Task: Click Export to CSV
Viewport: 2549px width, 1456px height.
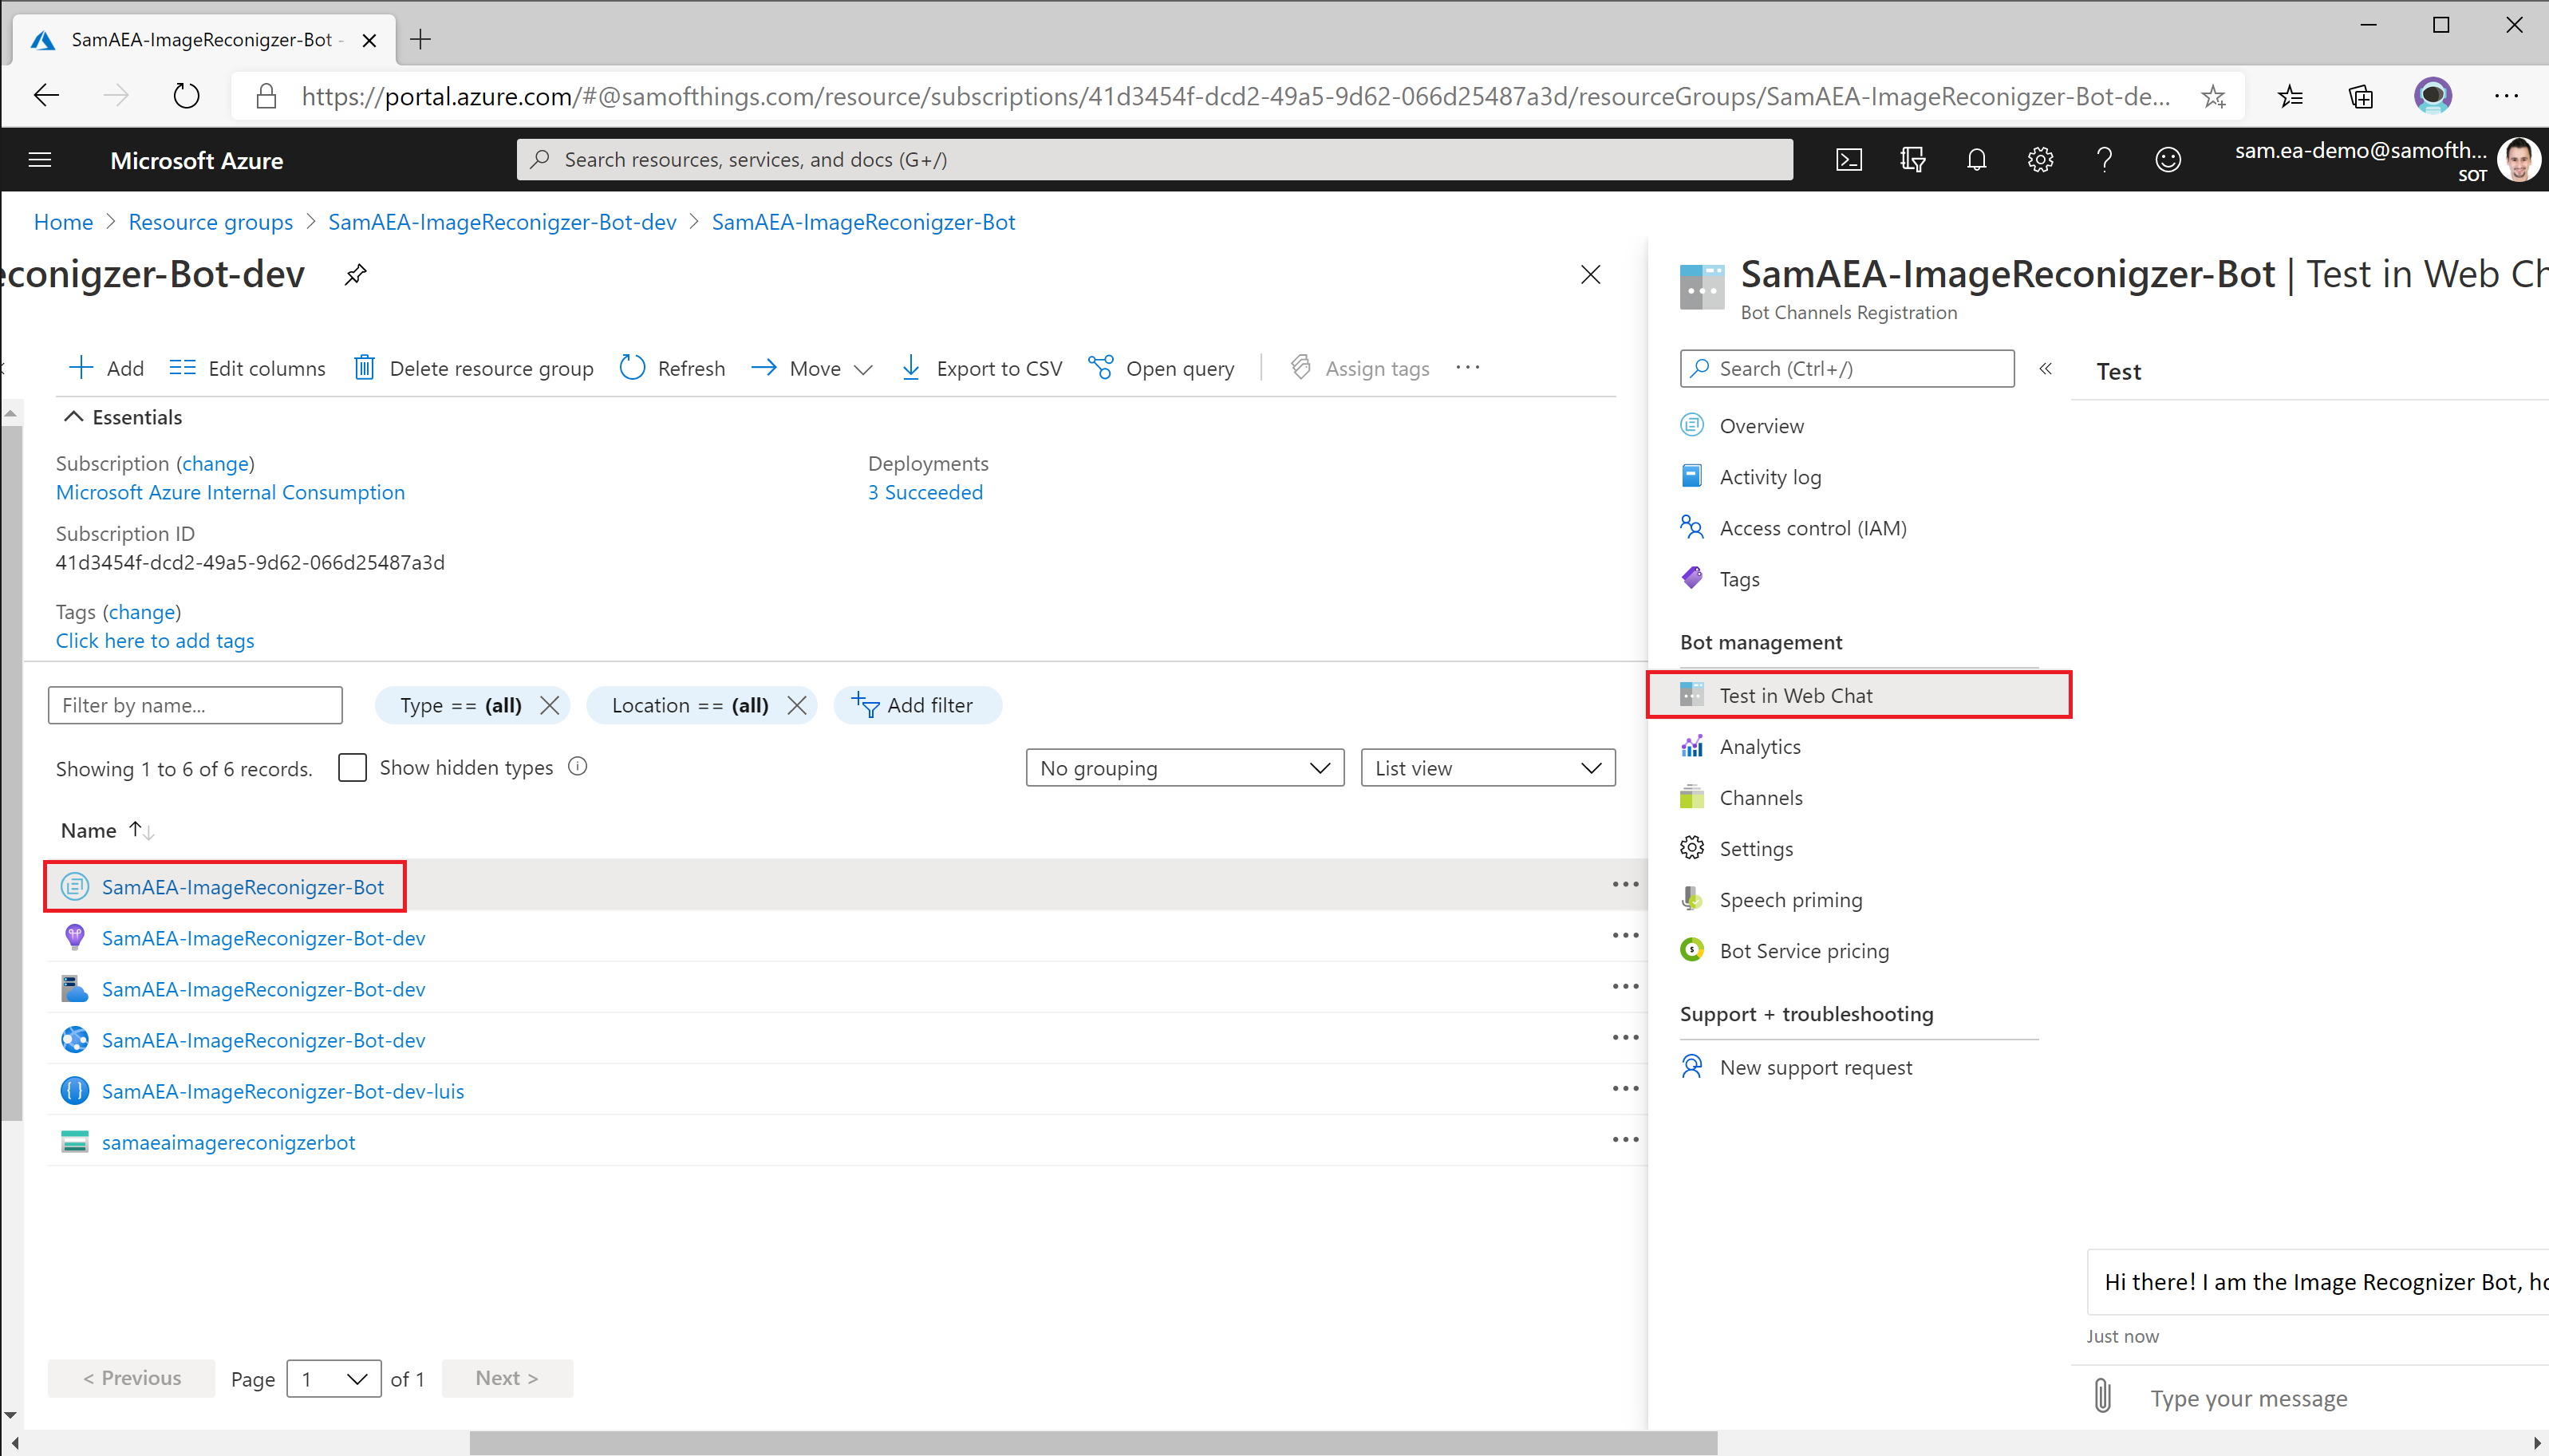Action: click(x=981, y=368)
